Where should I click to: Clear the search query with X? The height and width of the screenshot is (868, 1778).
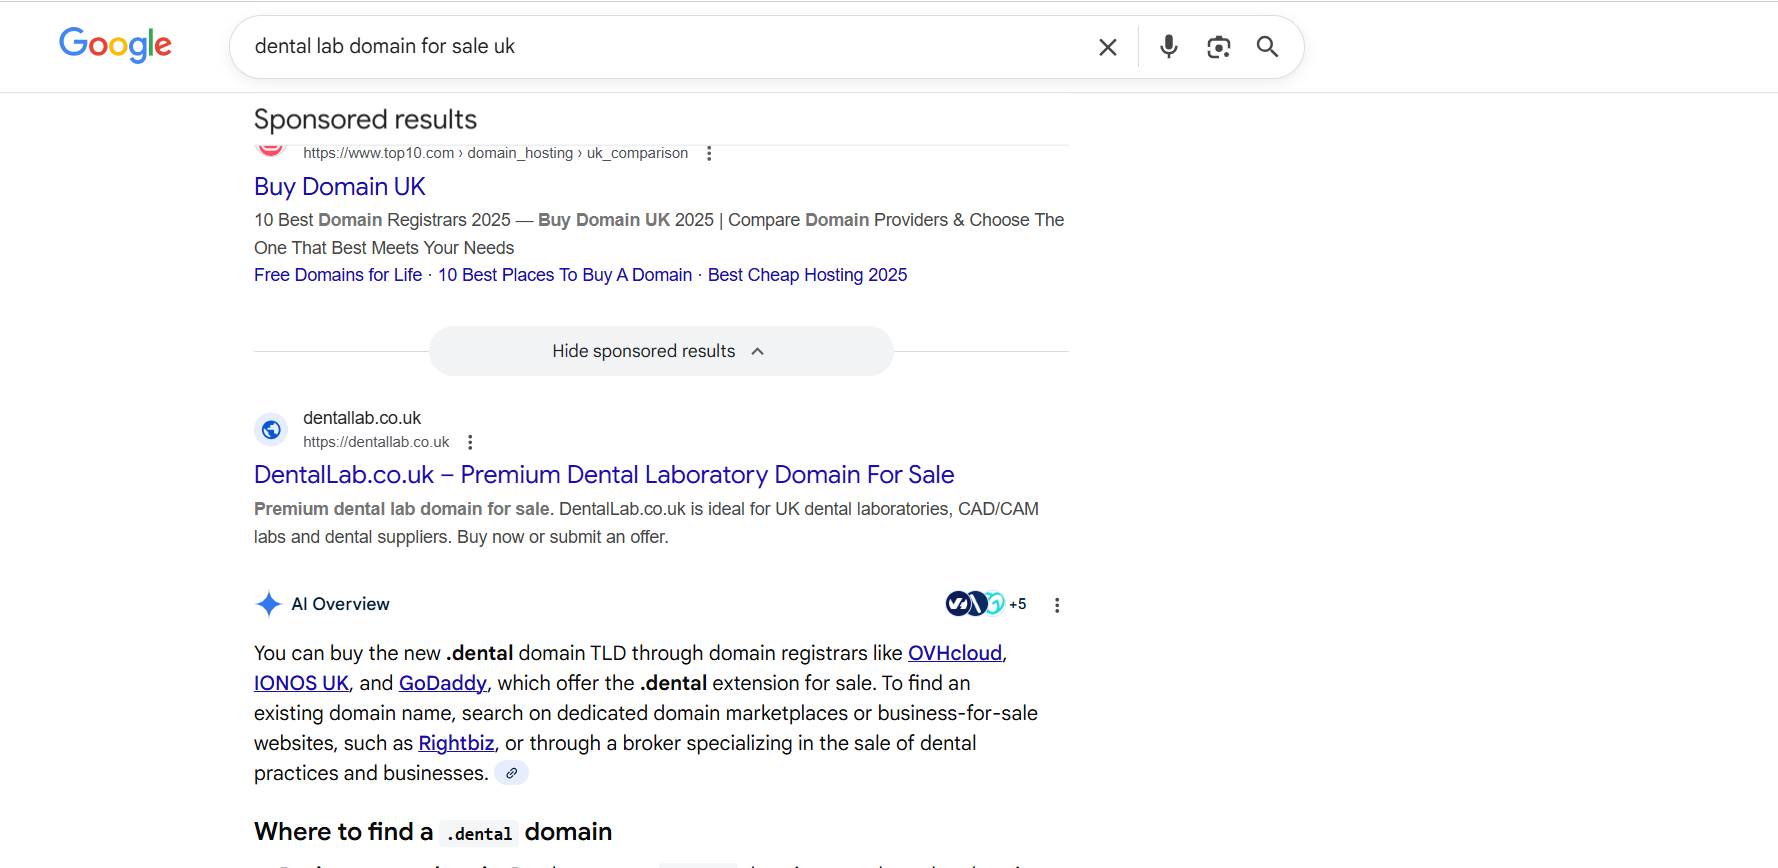point(1107,47)
